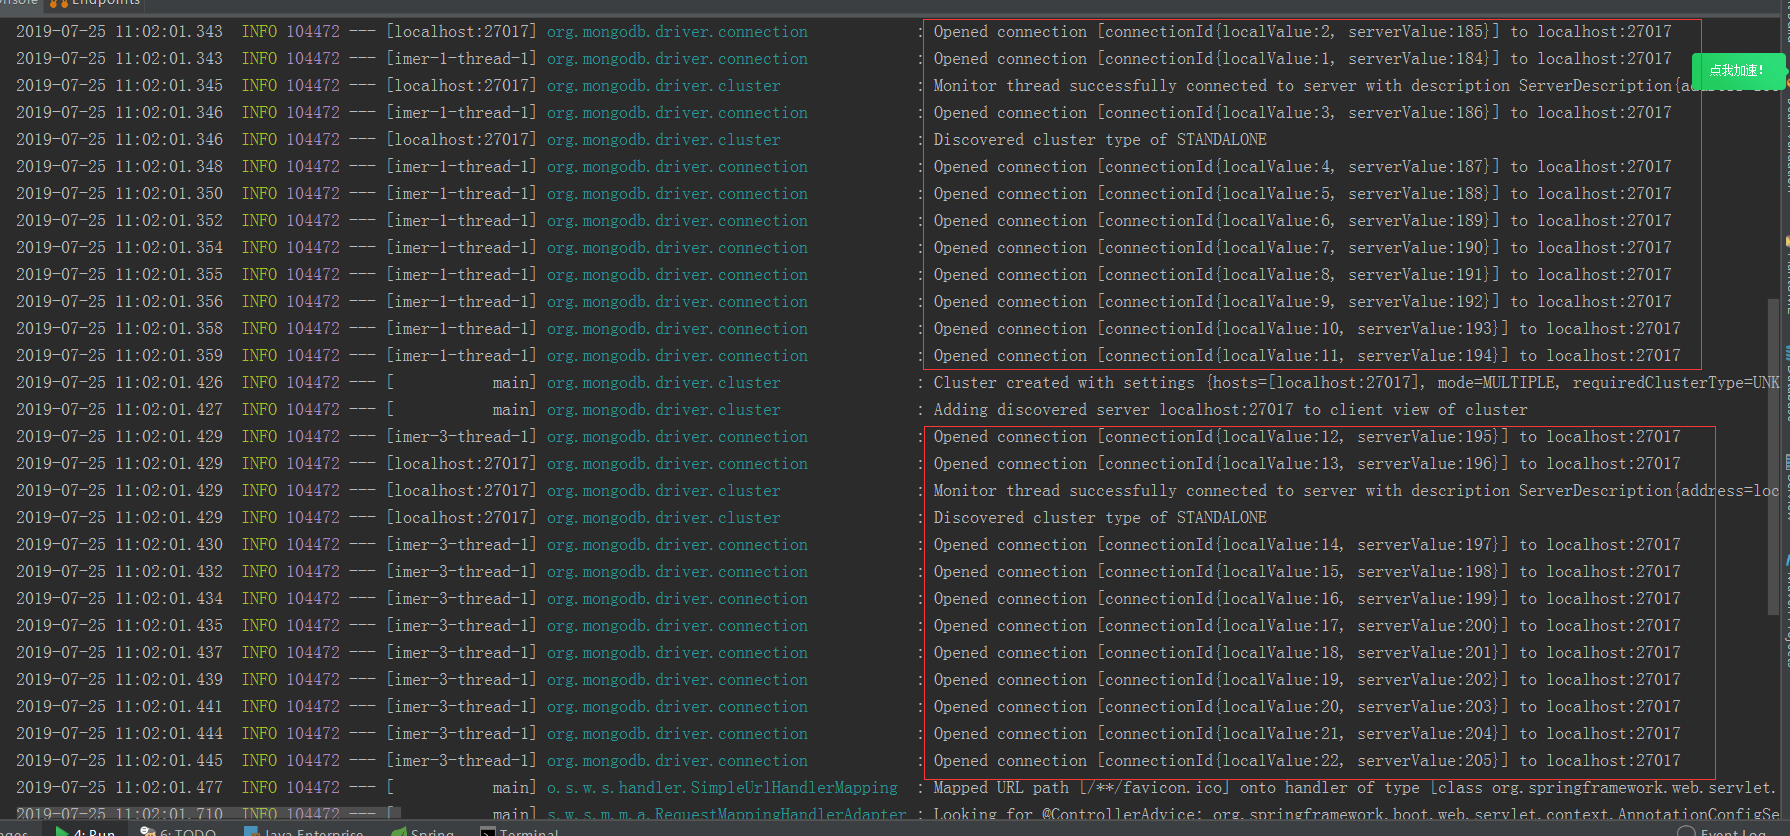The height and width of the screenshot is (836, 1790).
Task: Click the 'Discovered cluster type of STANDALONE' message at 11:02:01.429
Action: pyautogui.click(x=1100, y=518)
